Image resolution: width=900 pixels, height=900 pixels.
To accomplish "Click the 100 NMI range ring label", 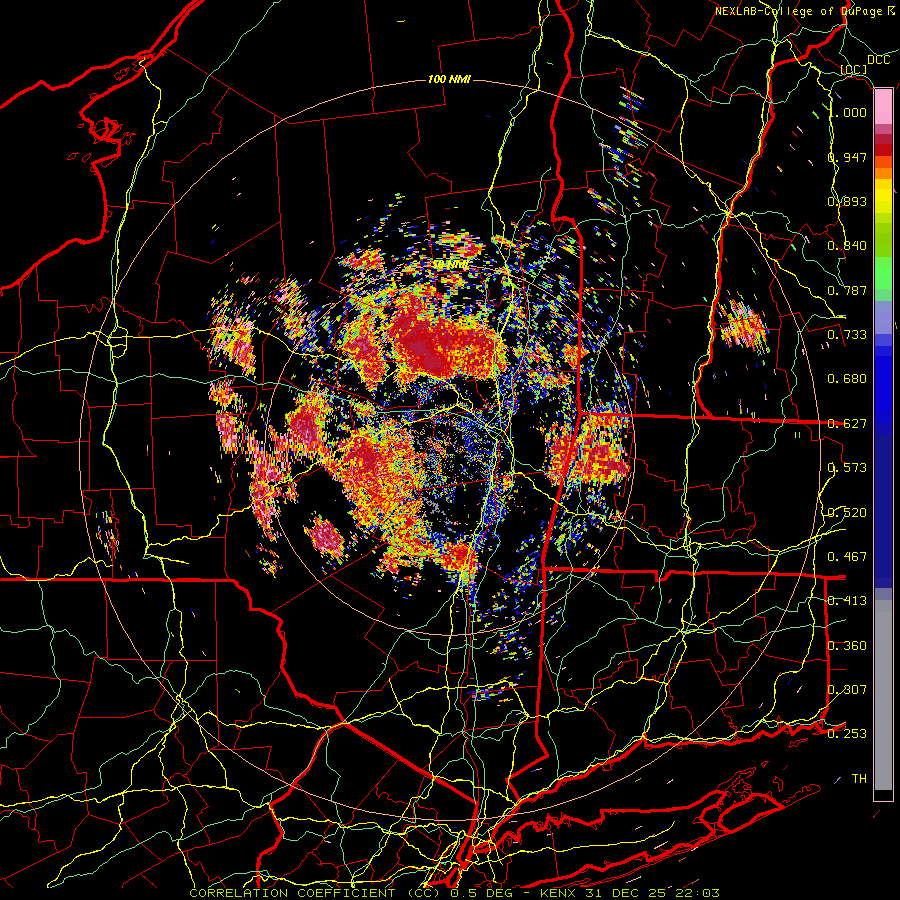I will (x=449, y=79).
